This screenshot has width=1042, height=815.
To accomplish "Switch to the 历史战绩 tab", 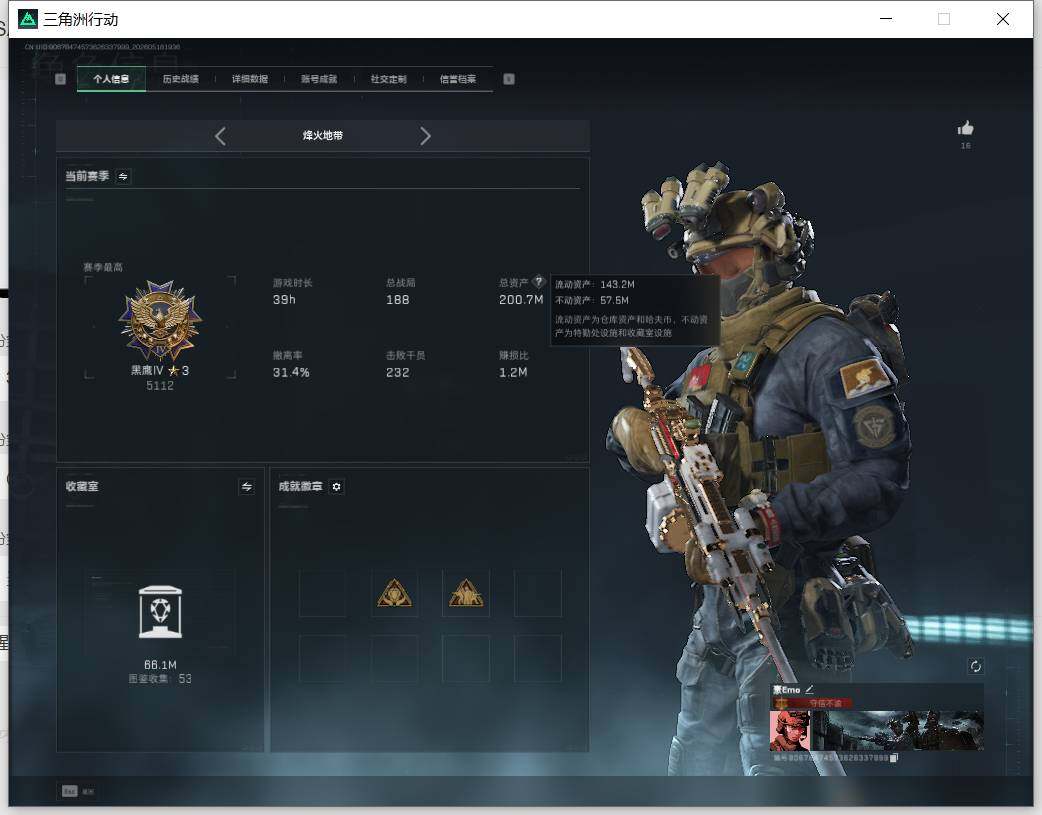I will (180, 79).
